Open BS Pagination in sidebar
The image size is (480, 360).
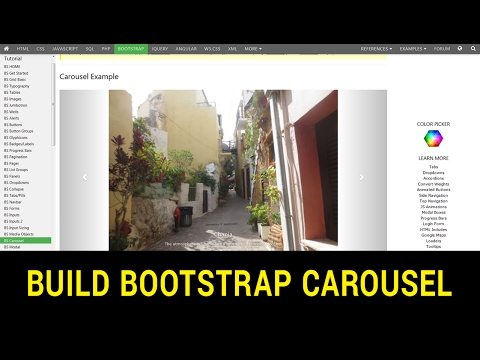[x=16, y=157]
